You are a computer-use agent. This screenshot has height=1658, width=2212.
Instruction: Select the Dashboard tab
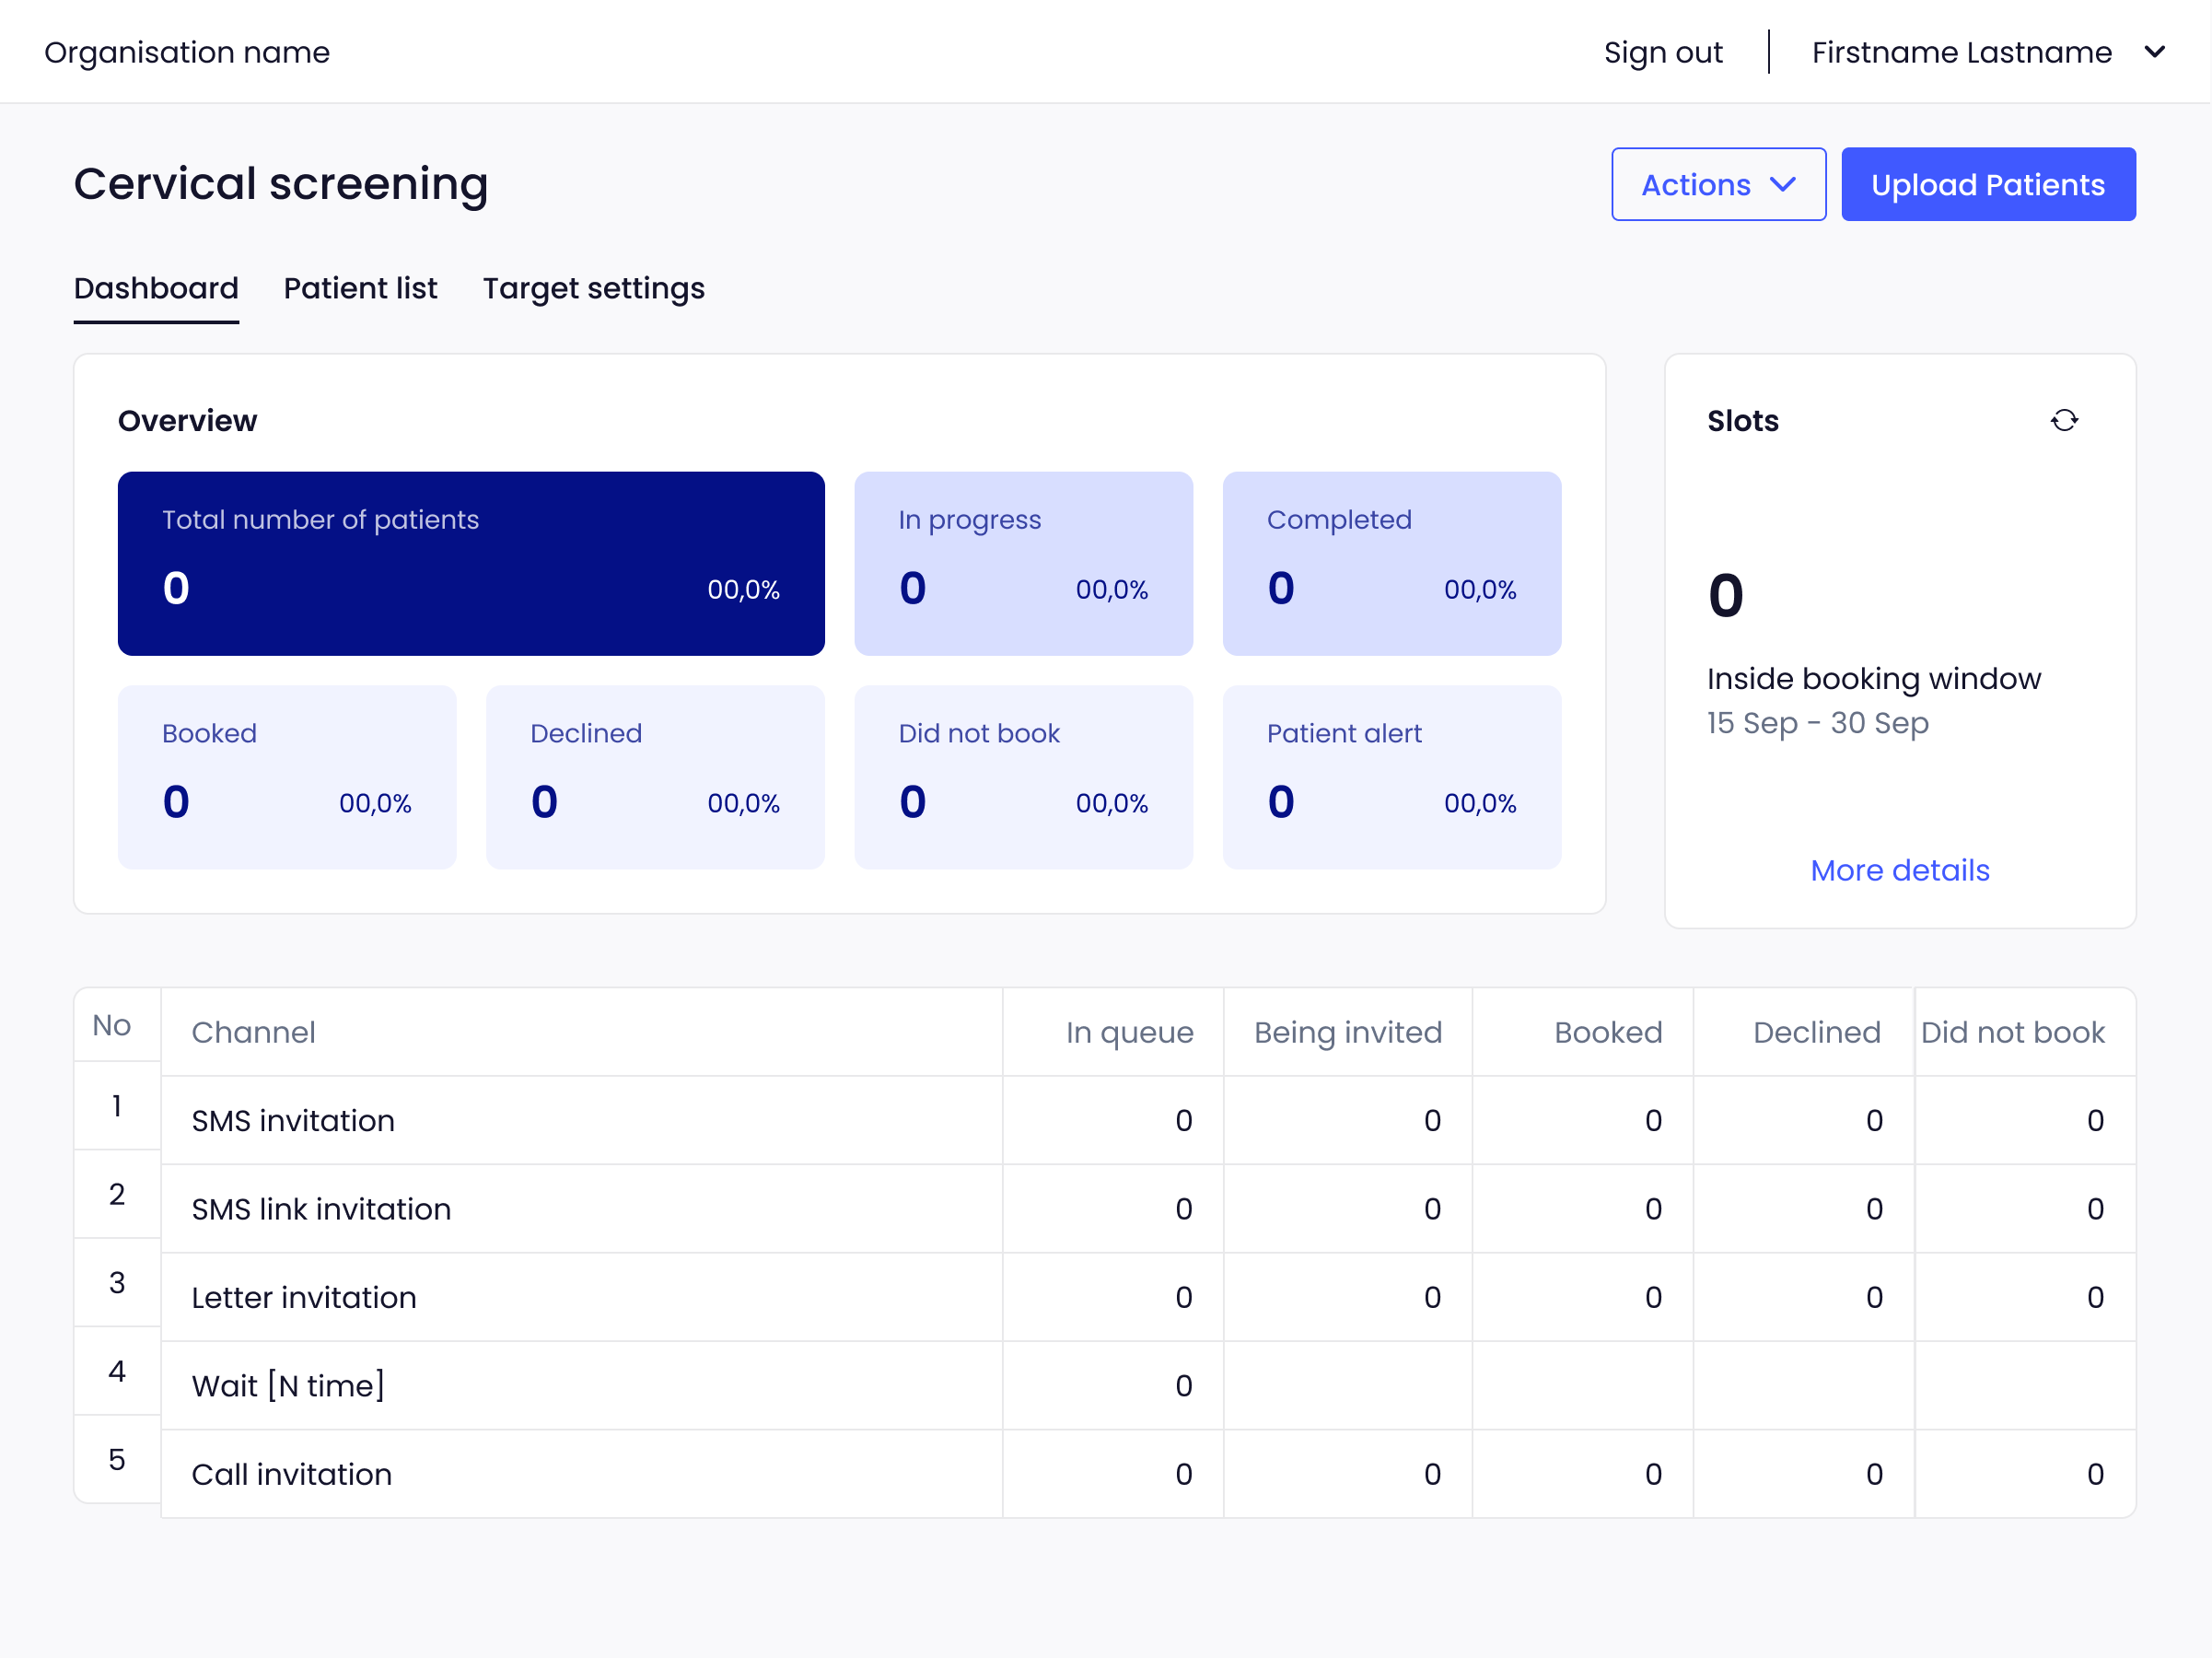pyautogui.click(x=156, y=288)
